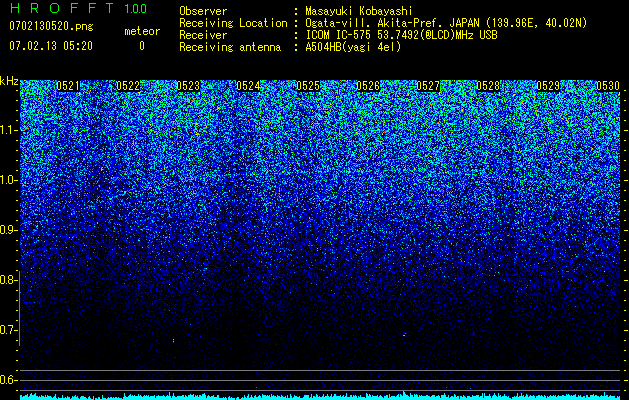The image size is (629, 400).
Task: Click the ICOM IC-575 receiver text
Action: 401,35
